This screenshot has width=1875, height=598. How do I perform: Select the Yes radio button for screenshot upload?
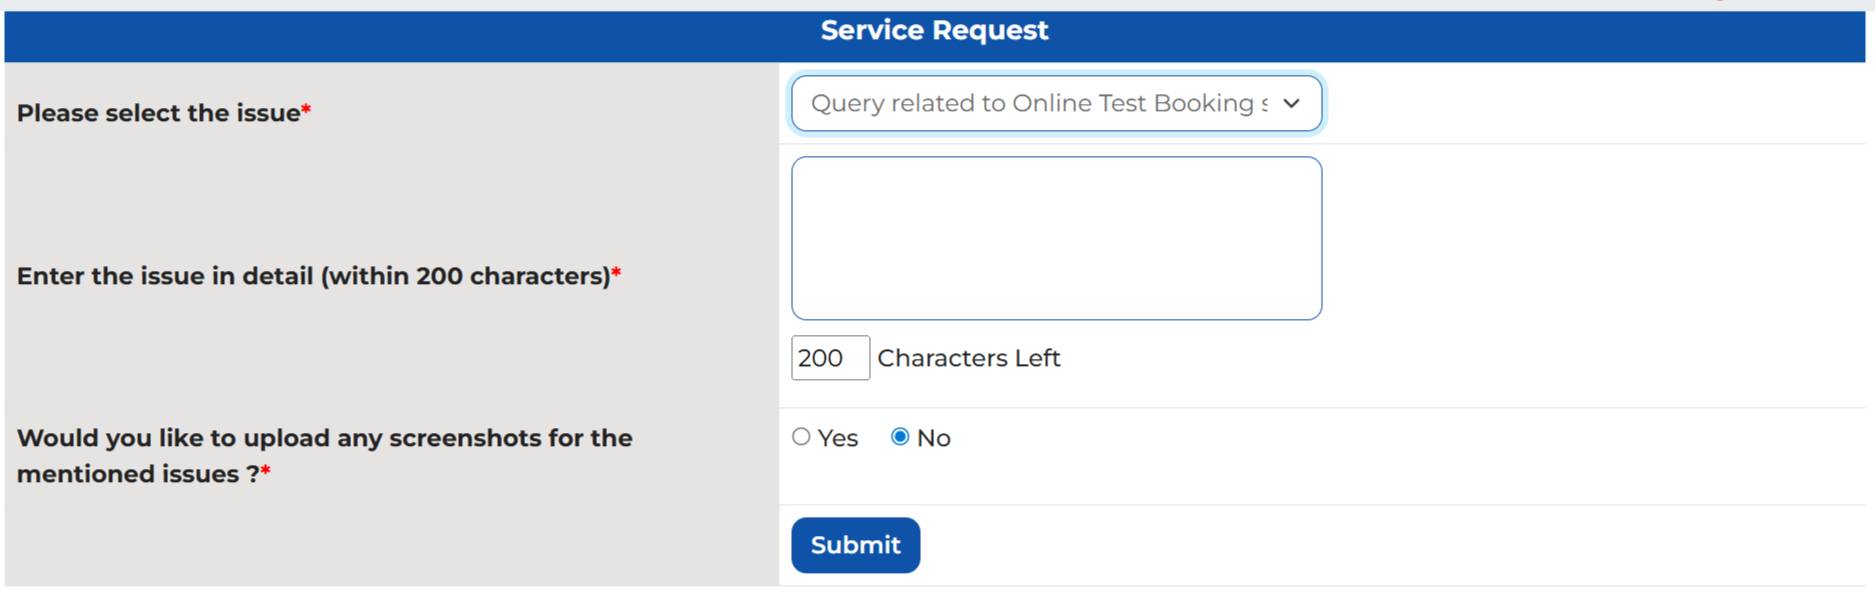800,437
